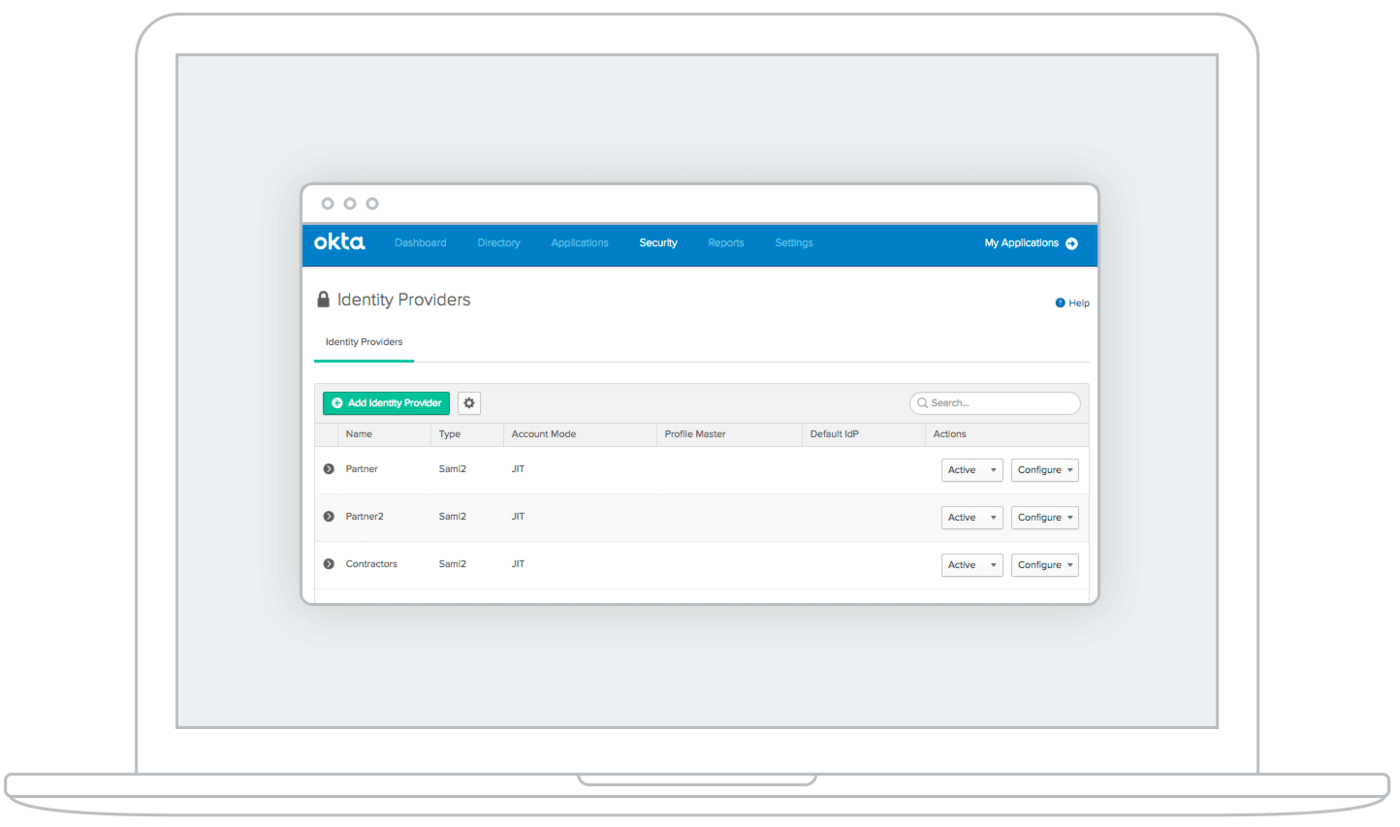Open the Security menu

pyautogui.click(x=658, y=243)
